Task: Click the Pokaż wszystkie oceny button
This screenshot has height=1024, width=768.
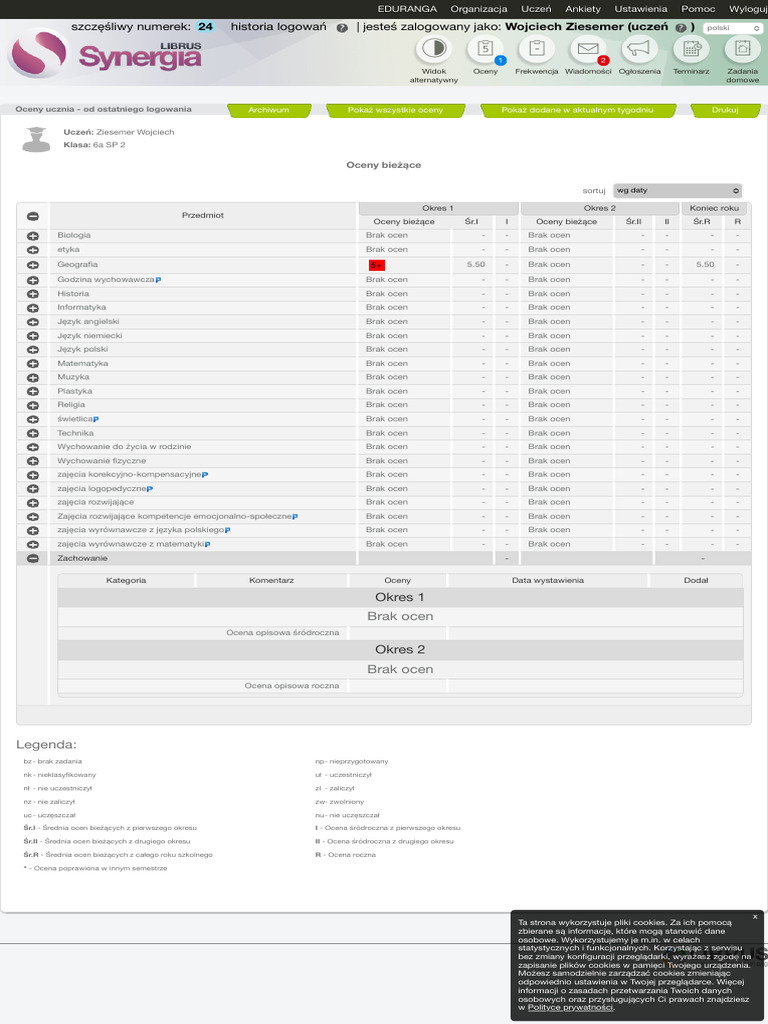Action: coord(395,110)
